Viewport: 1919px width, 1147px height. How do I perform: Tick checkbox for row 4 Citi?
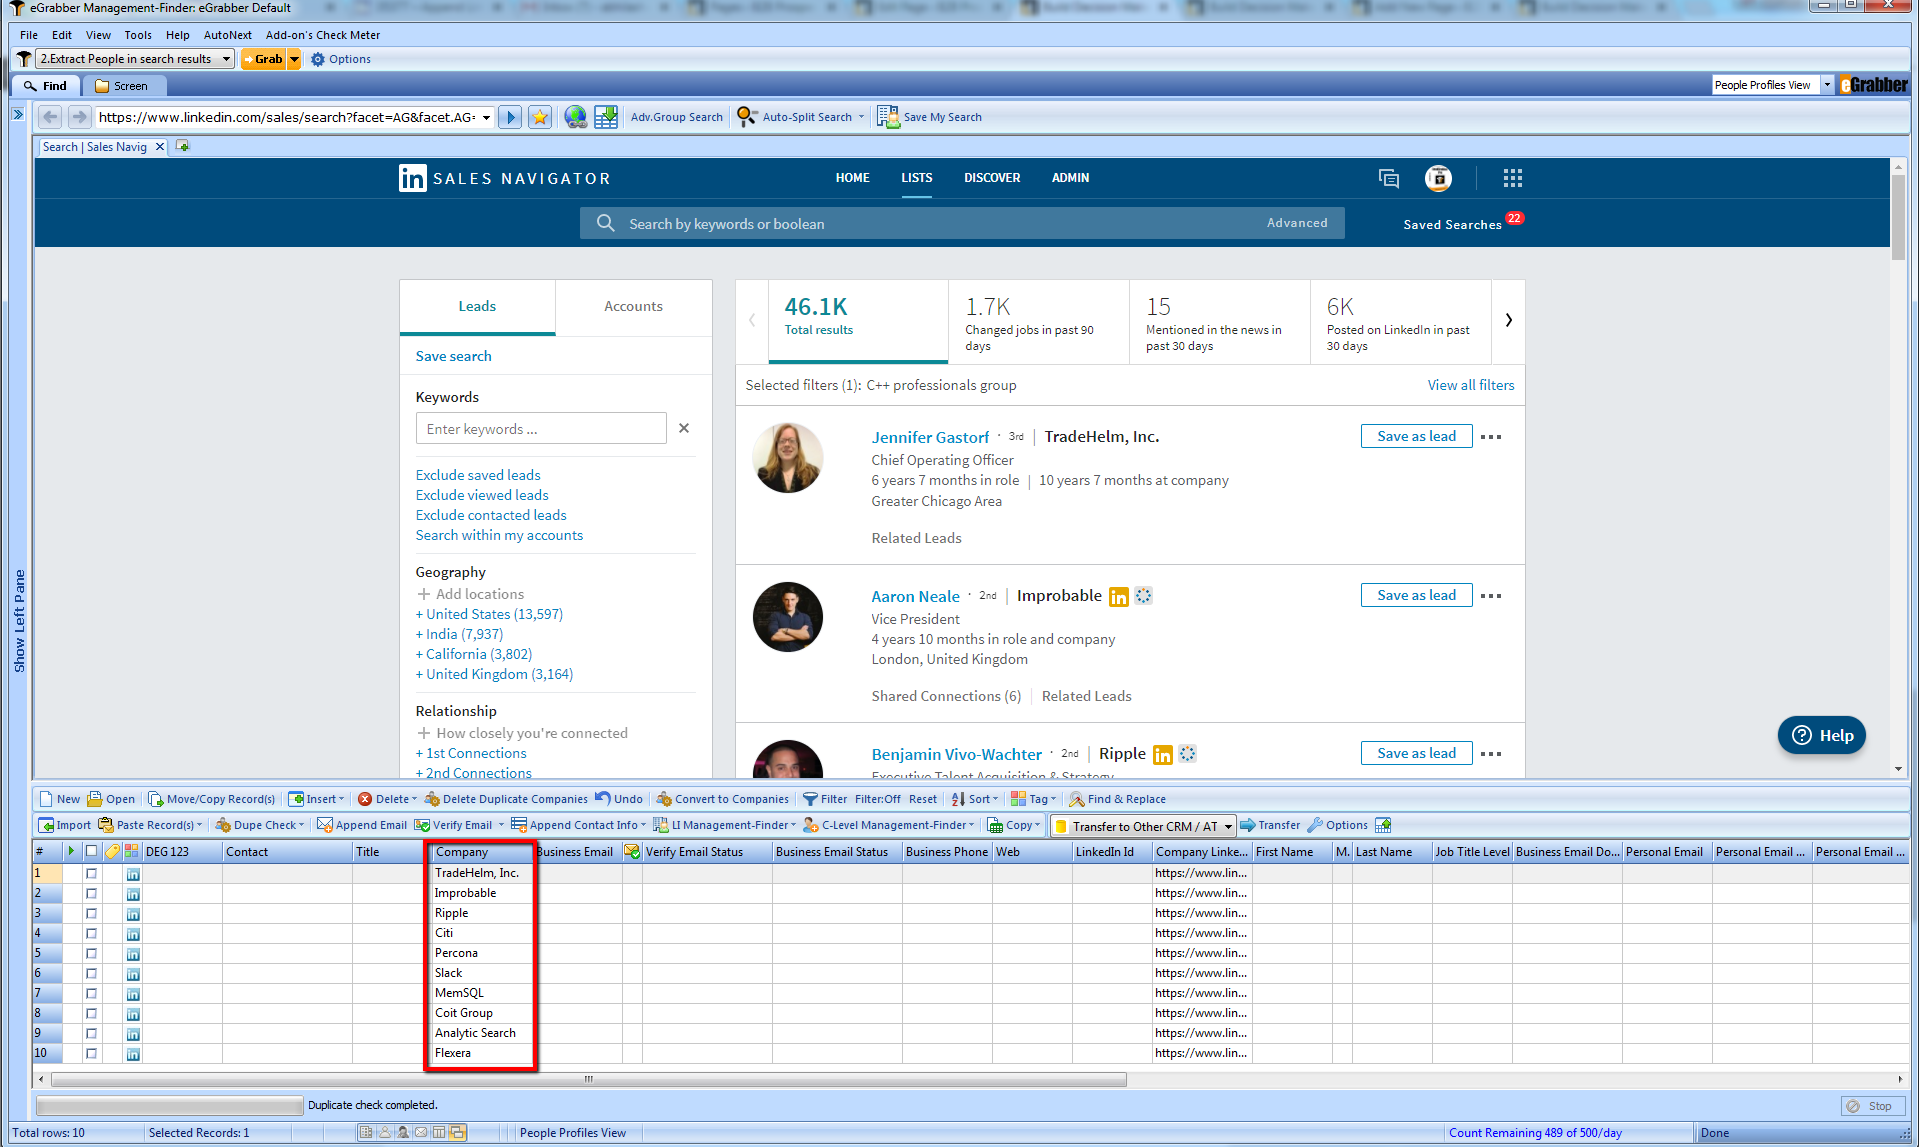coord(91,933)
